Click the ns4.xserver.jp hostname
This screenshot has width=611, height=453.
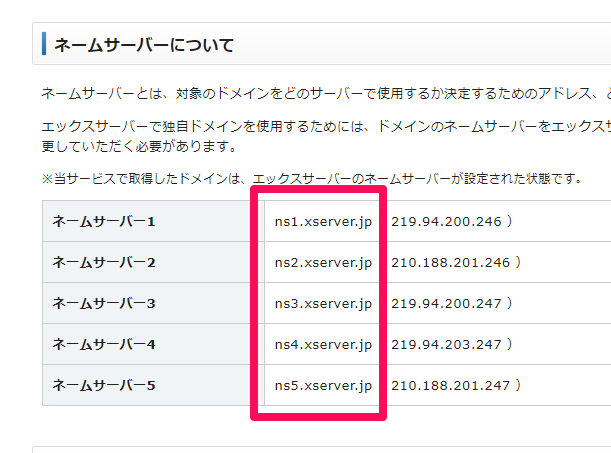pos(323,345)
